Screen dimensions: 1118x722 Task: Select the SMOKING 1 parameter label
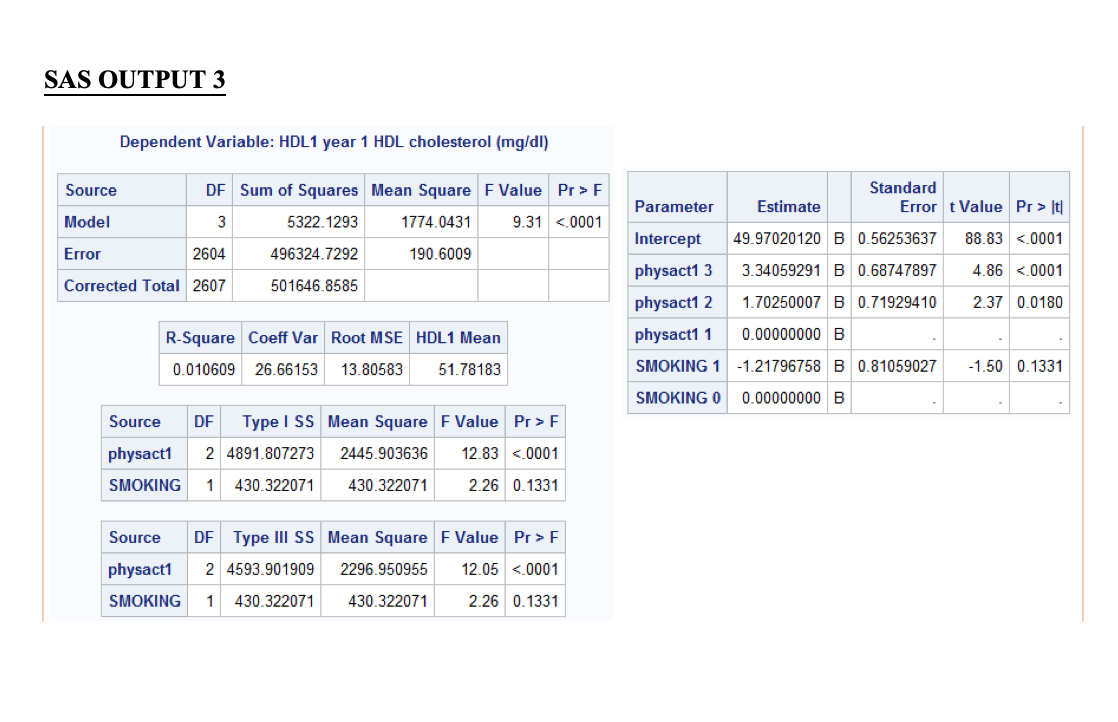678,366
